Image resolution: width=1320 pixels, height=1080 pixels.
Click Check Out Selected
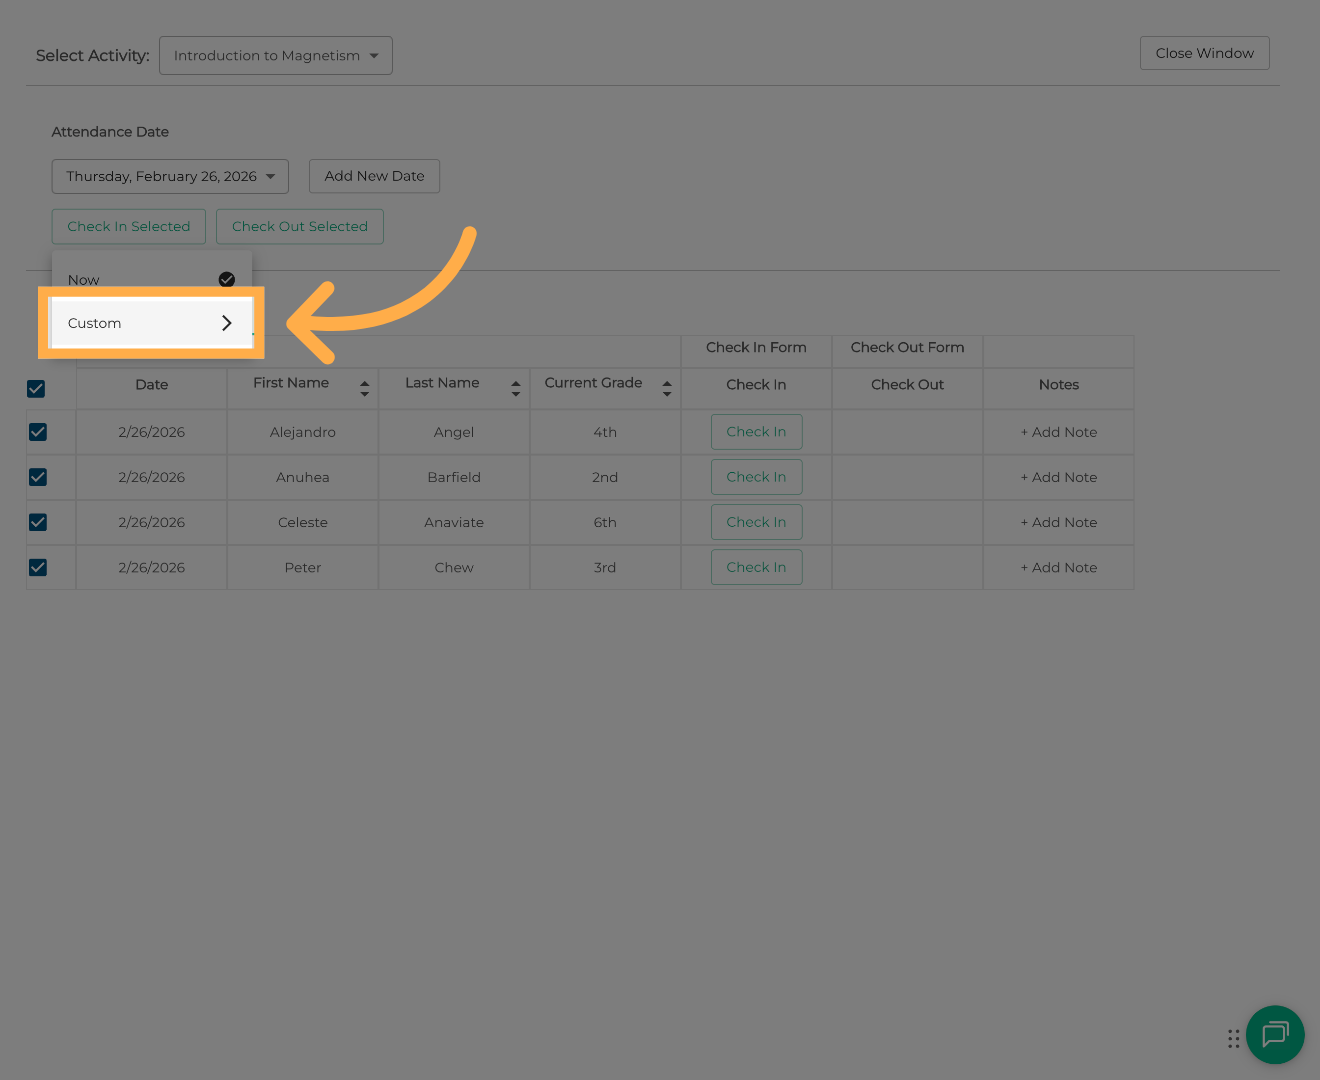[x=299, y=226]
